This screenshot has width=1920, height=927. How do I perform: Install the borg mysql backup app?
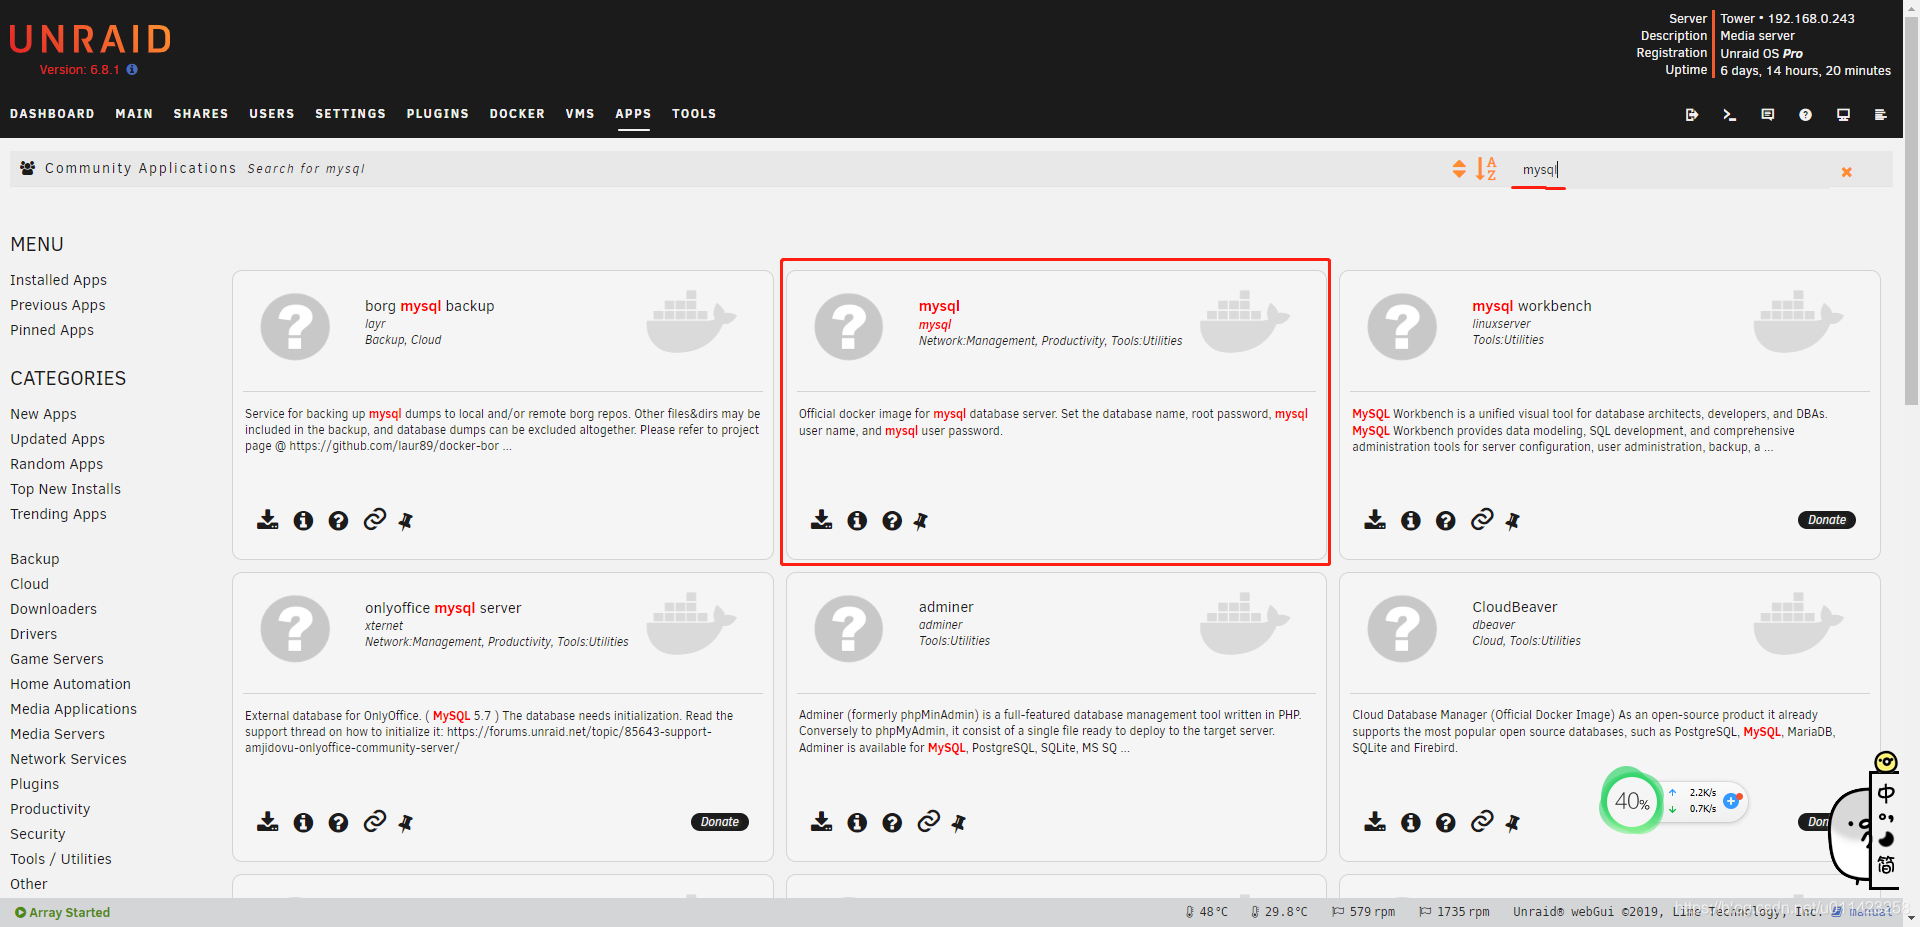tap(267, 520)
